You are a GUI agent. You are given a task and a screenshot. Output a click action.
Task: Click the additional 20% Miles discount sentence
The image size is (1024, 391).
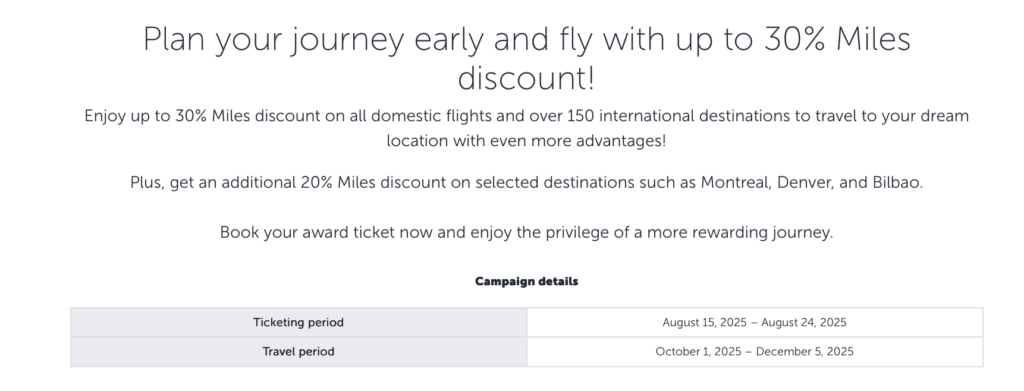526,183
